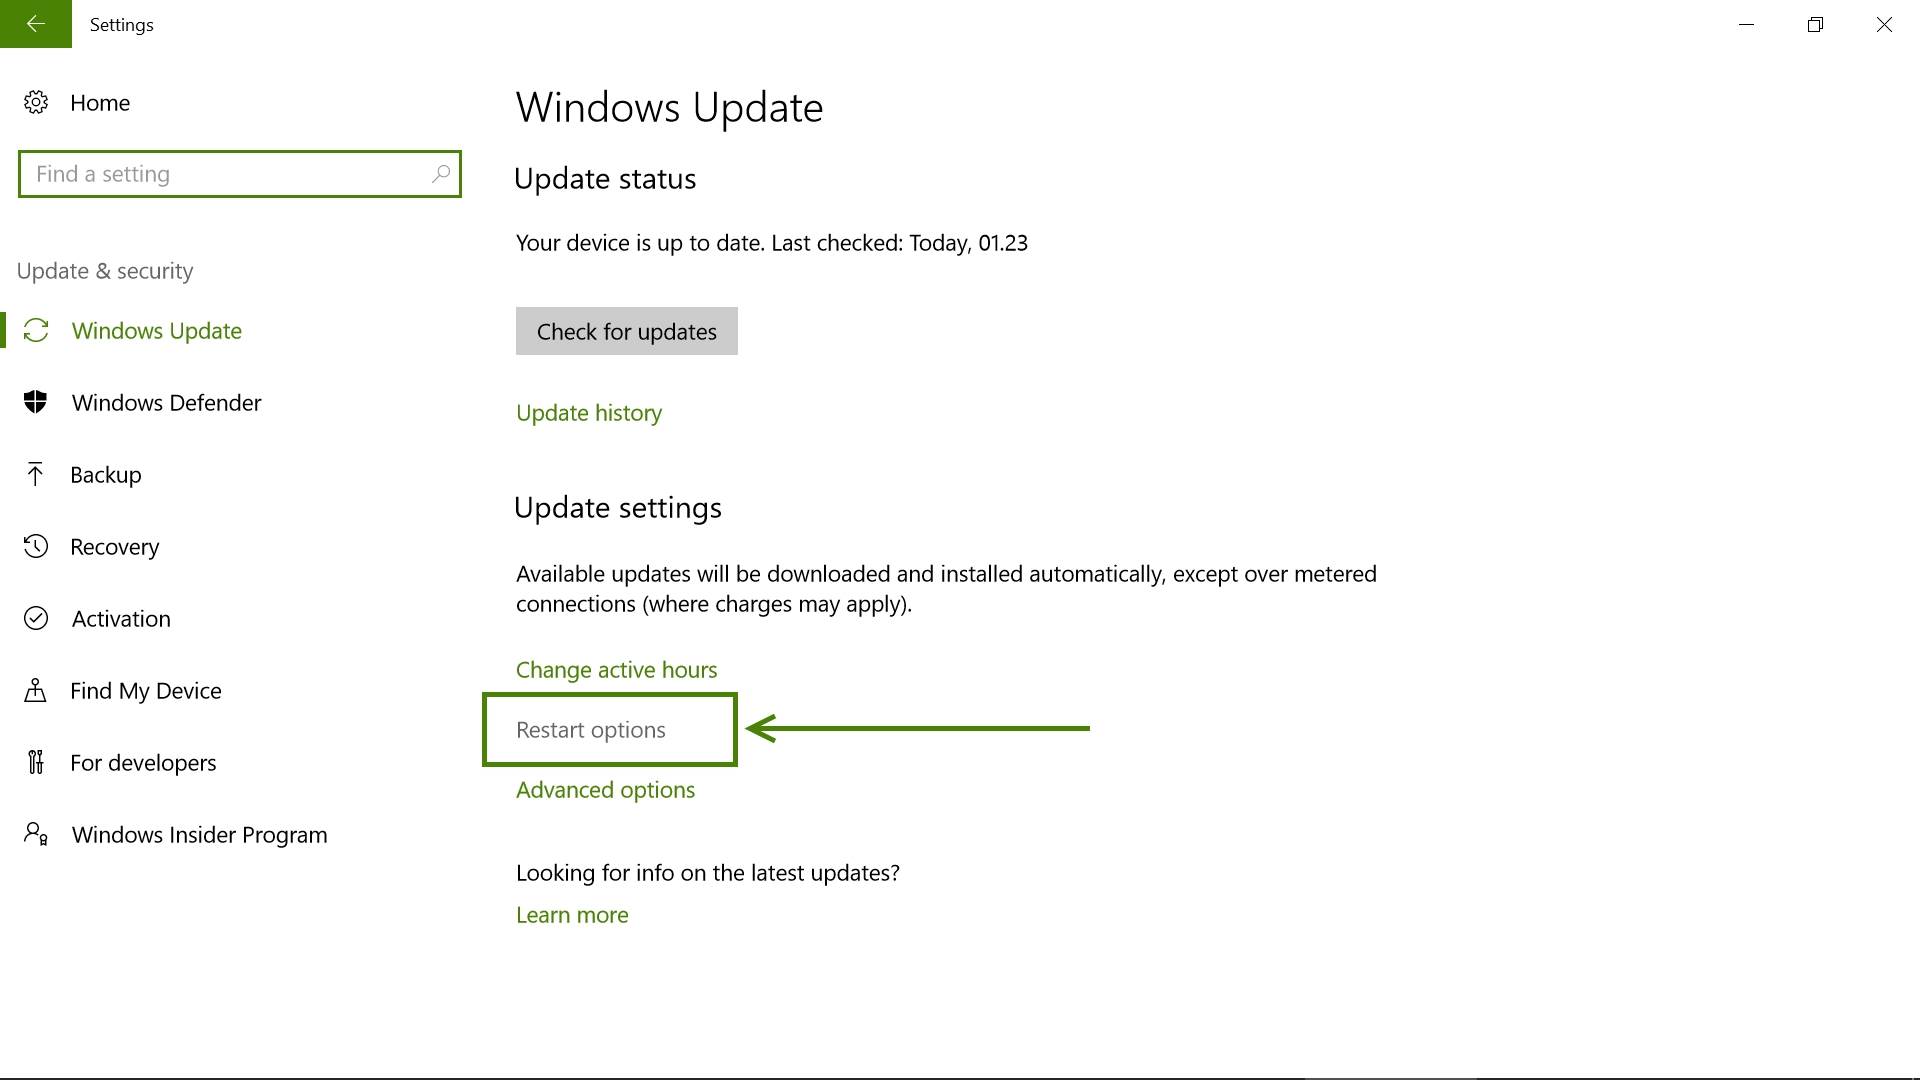Click the Home gear icon

click(36, 102)
